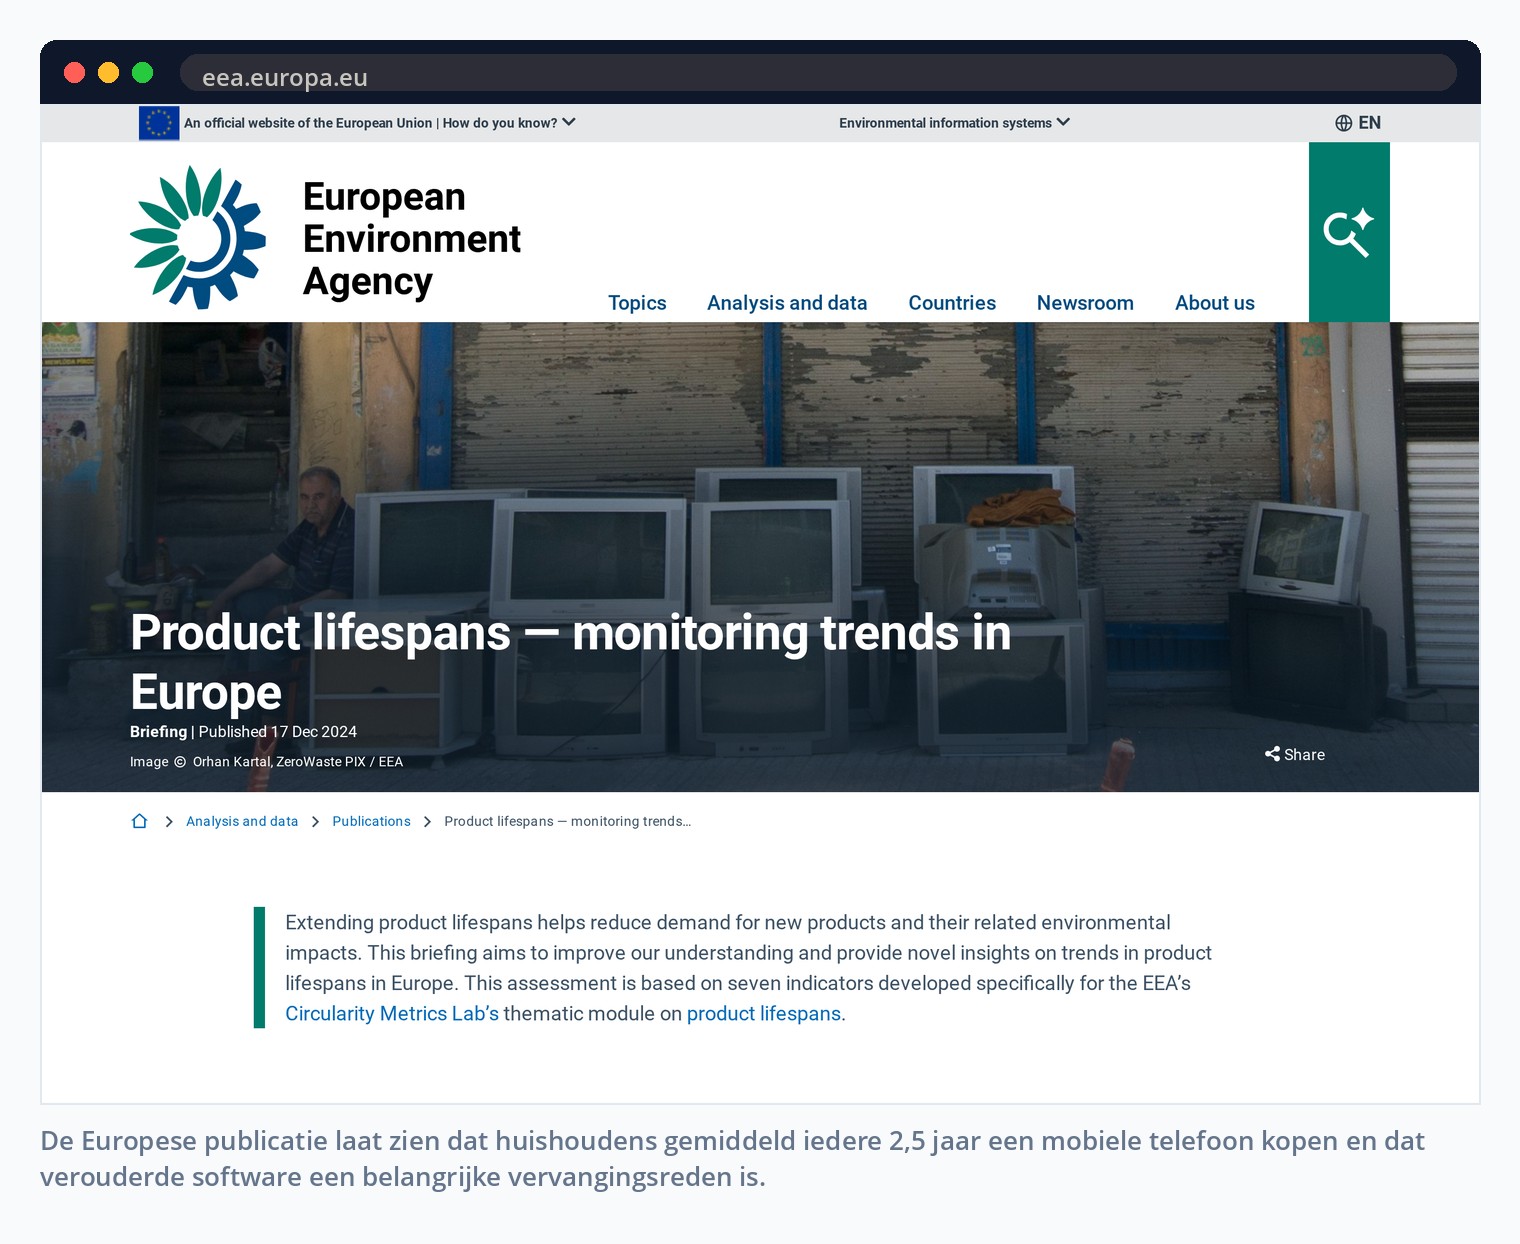Click image credit 'Orhan Kartal, ZeroWaste PIX / EEA'
The image size is (1520, 1244).
(x=298, y=761)
